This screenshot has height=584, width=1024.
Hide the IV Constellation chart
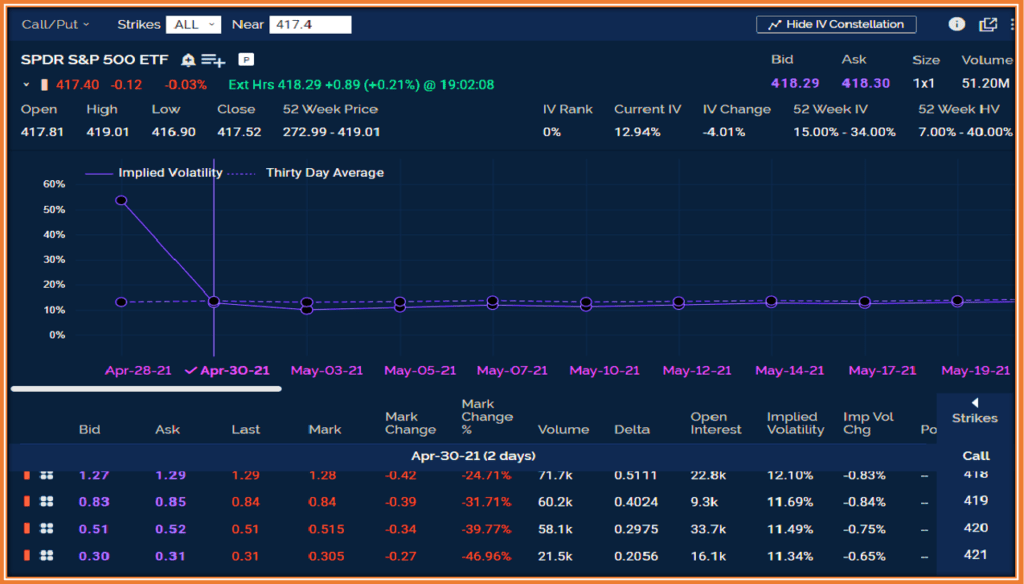point(835,24)
